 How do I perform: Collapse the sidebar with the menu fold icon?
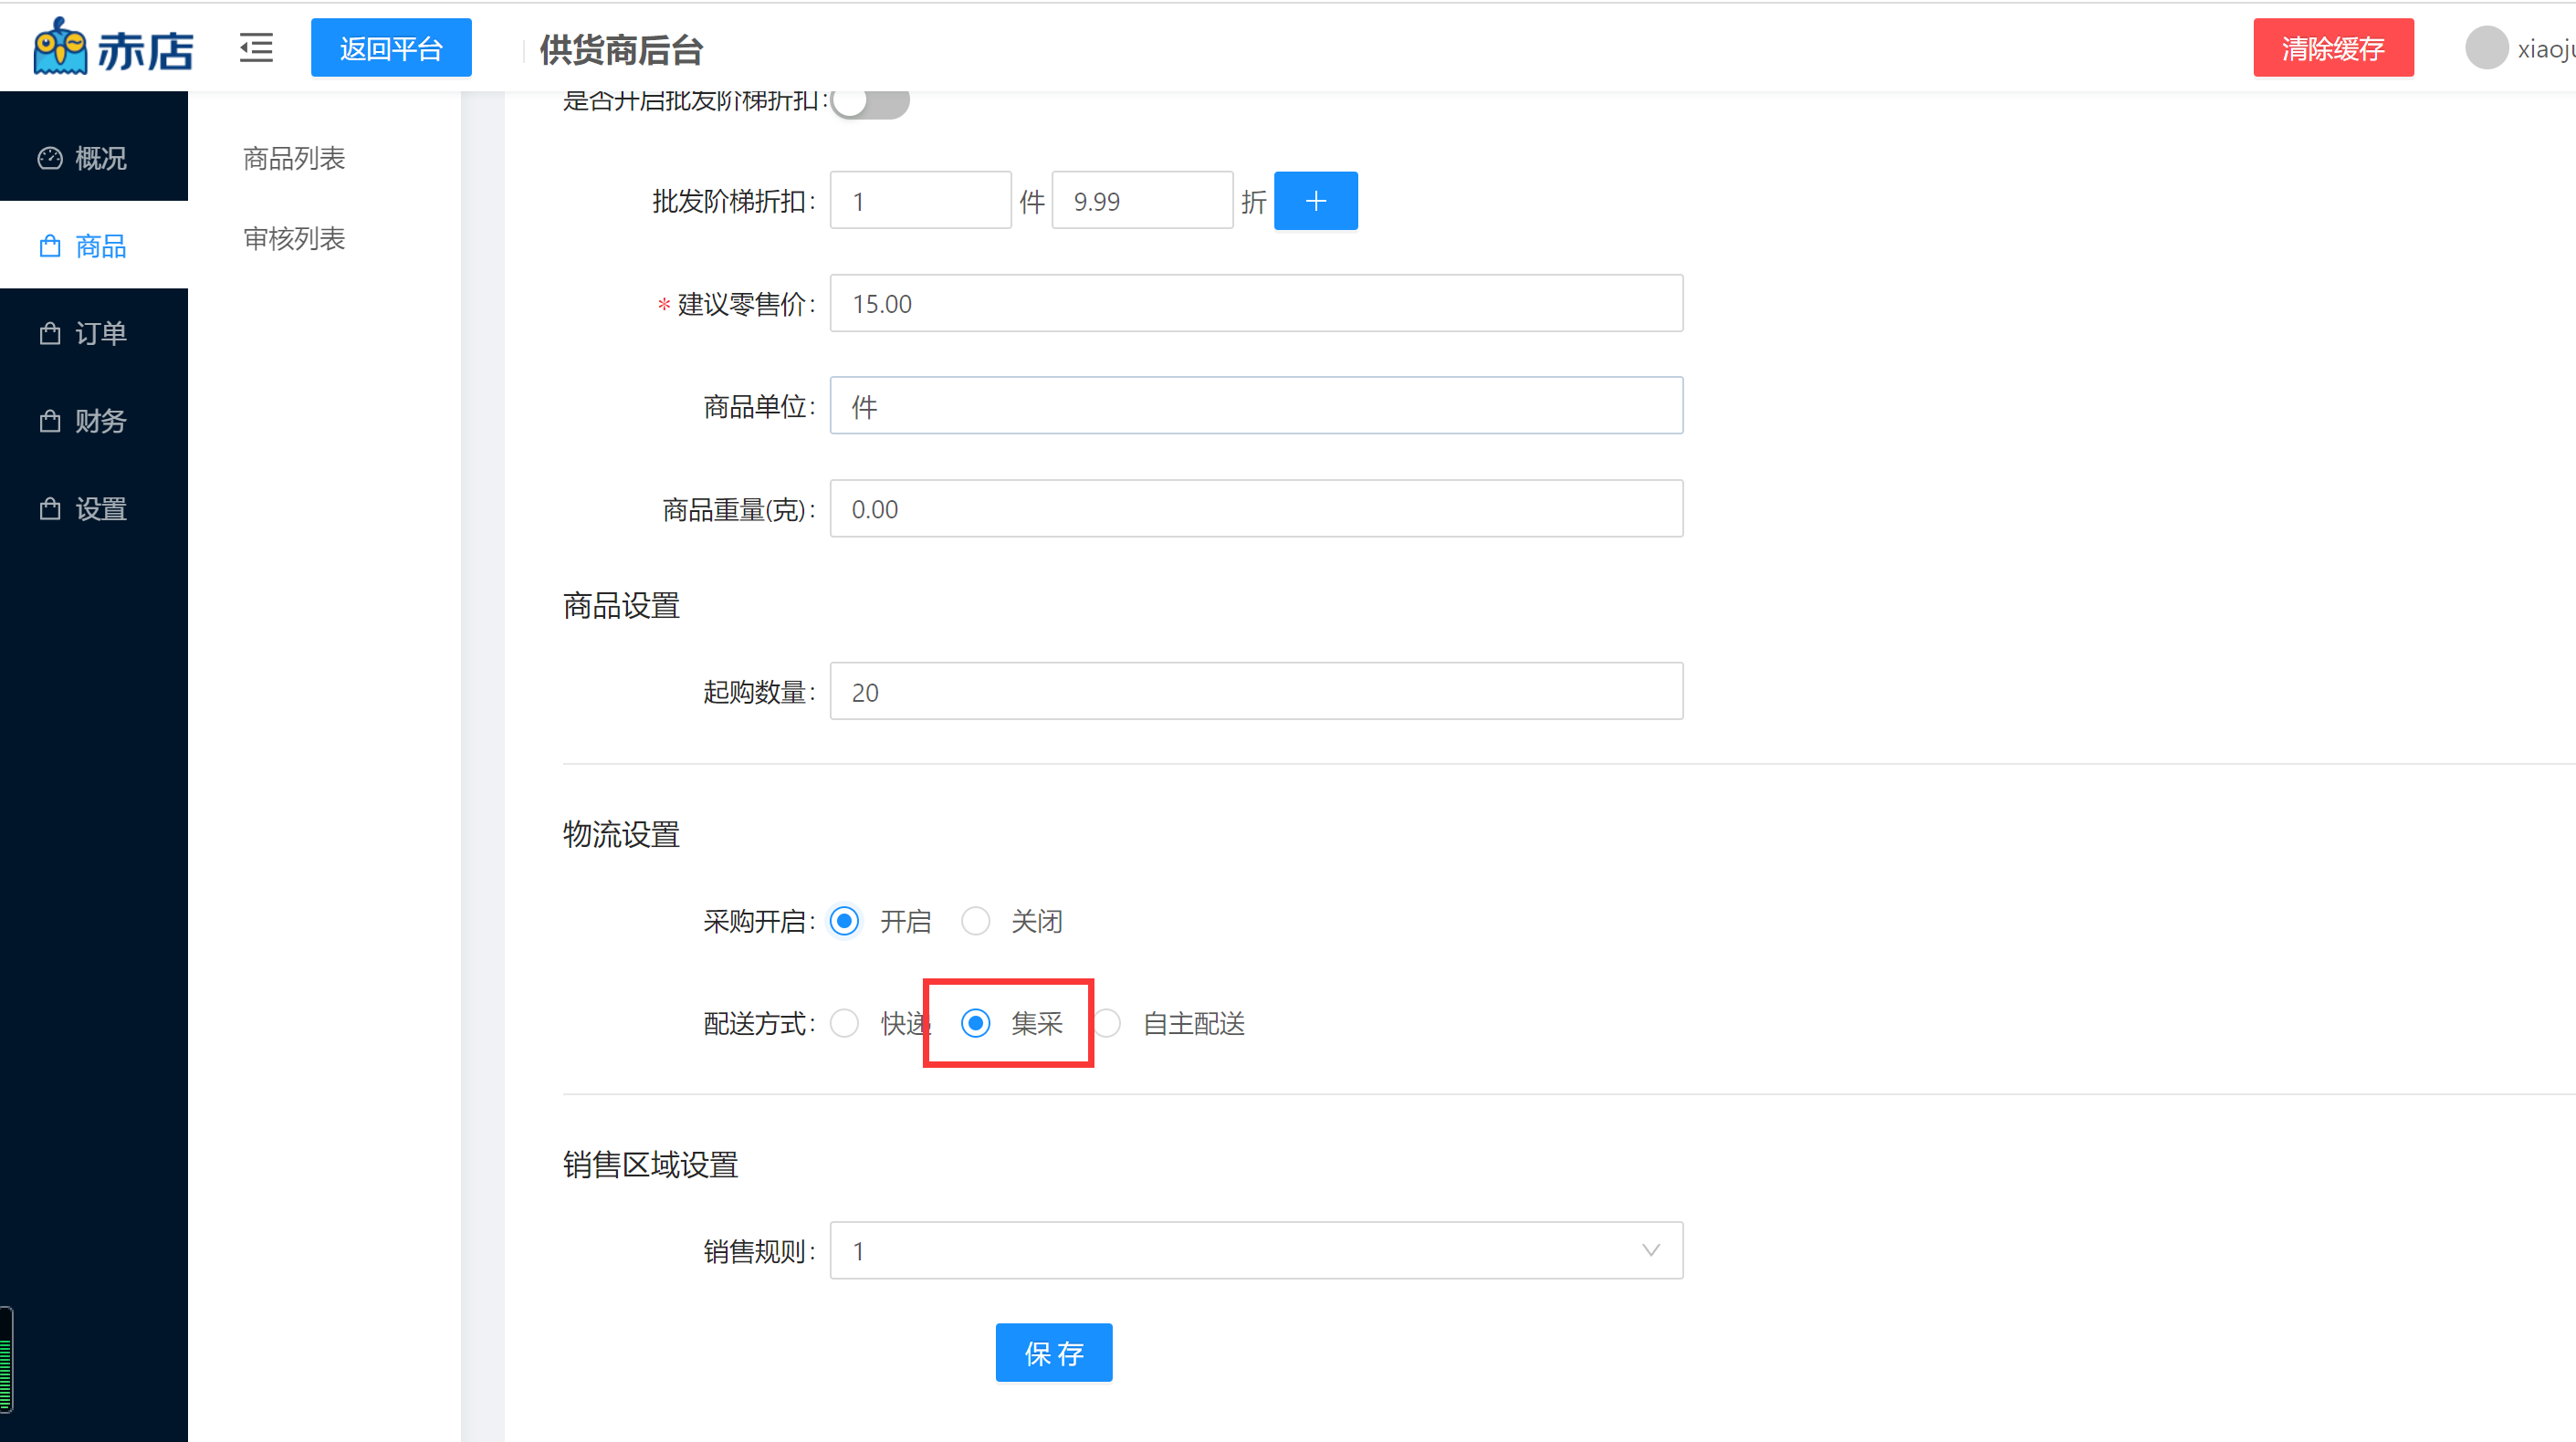tap(256, 47)
